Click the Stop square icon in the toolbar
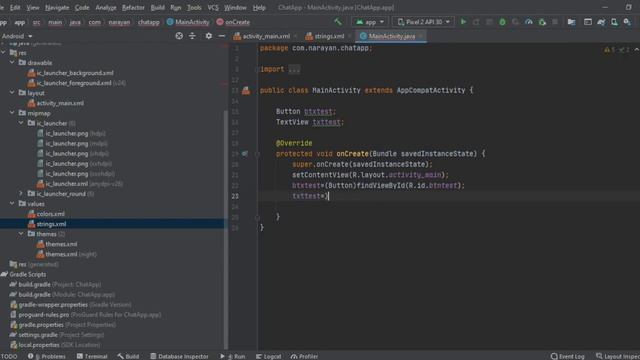Viewport: 640px width, 360px height. coord(555,22)
